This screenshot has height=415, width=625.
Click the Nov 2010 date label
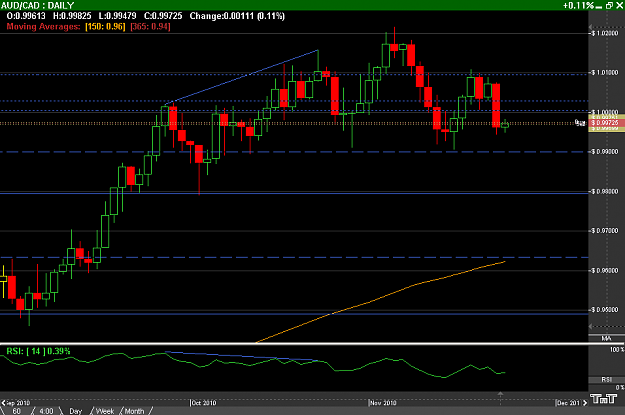point(383,403)
